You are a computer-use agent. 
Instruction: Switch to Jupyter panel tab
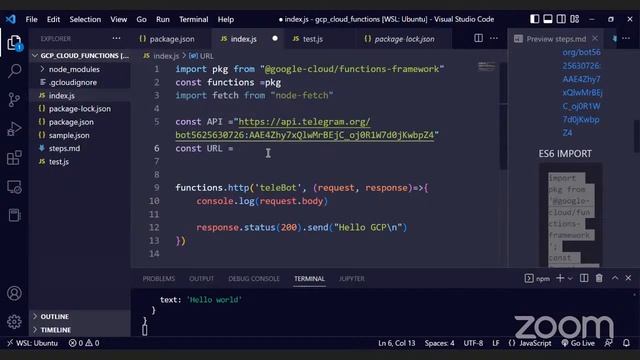(351, 278)
